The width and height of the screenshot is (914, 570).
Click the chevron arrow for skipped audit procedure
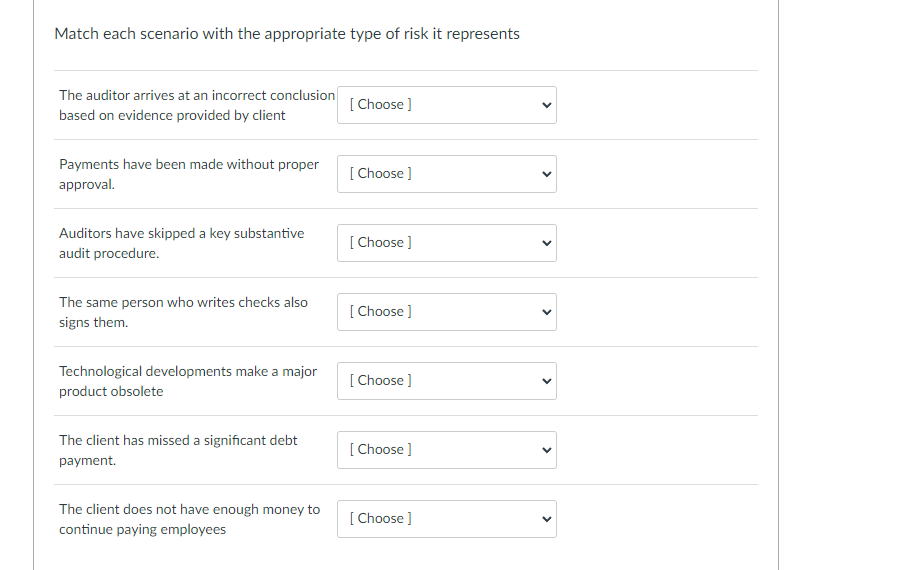(546, 243)
